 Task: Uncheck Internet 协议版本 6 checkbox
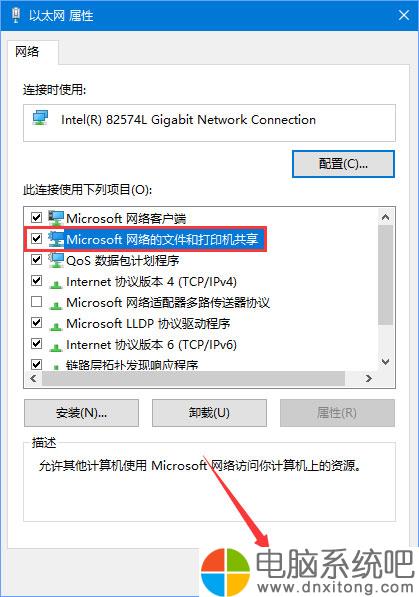[x=37, y=344]
